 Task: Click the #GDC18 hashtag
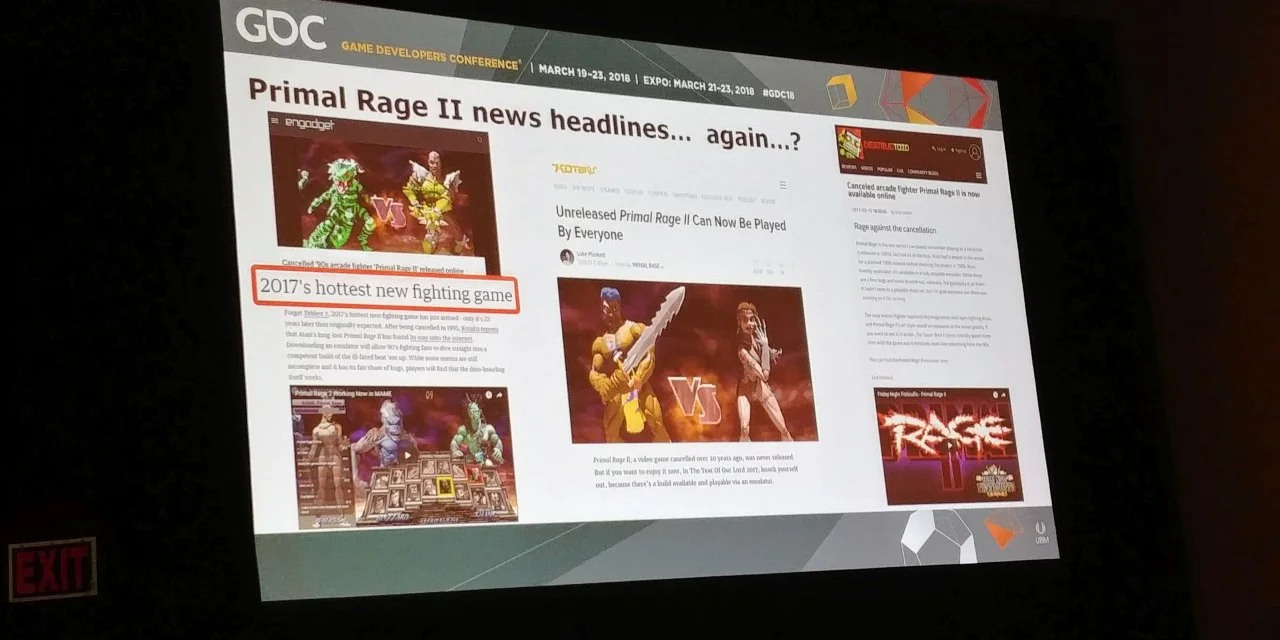779,92
